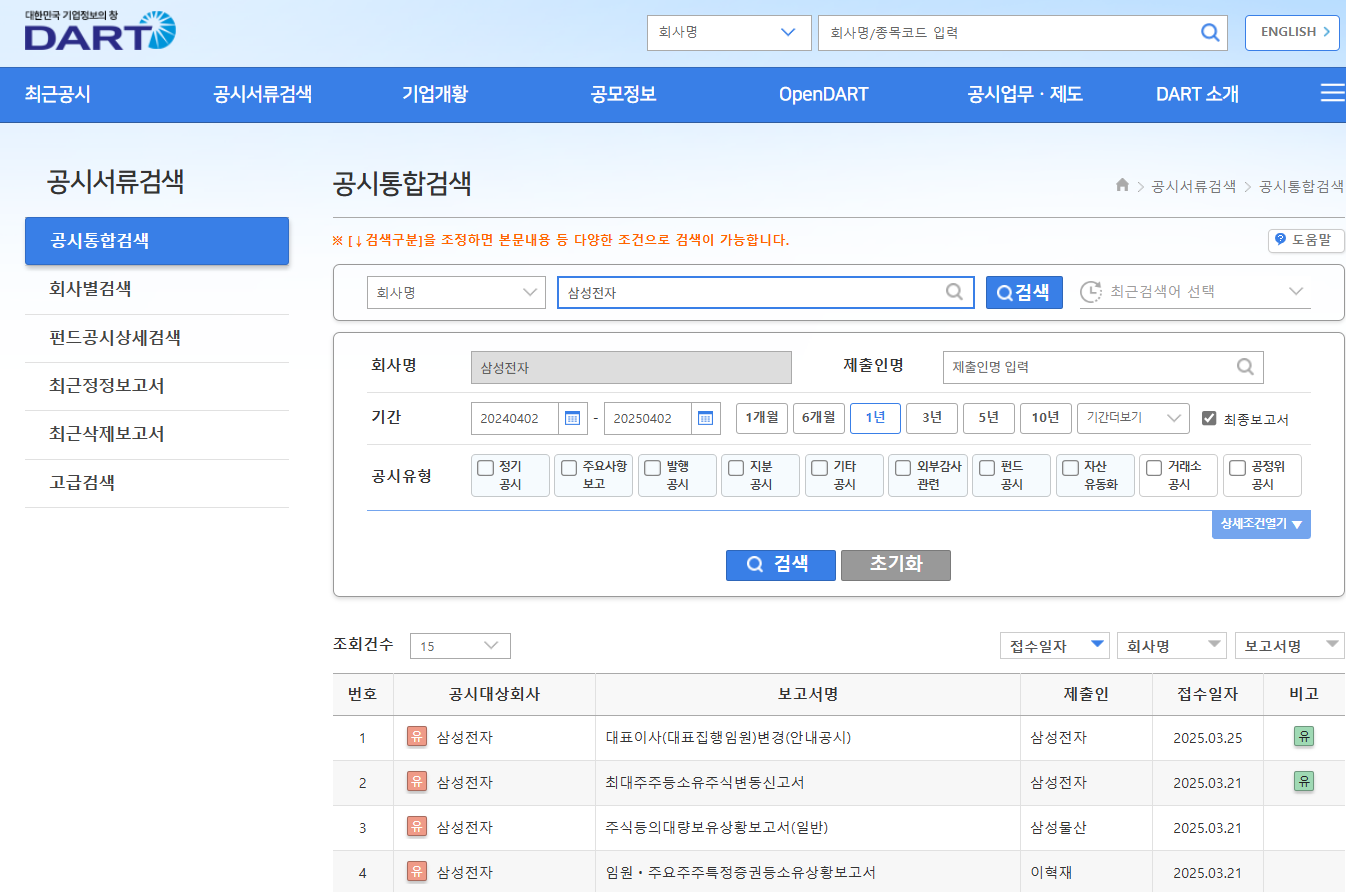
Task: Click the bottom 검색 submit button
Action: pyautogui.click(x=781, y=565)
